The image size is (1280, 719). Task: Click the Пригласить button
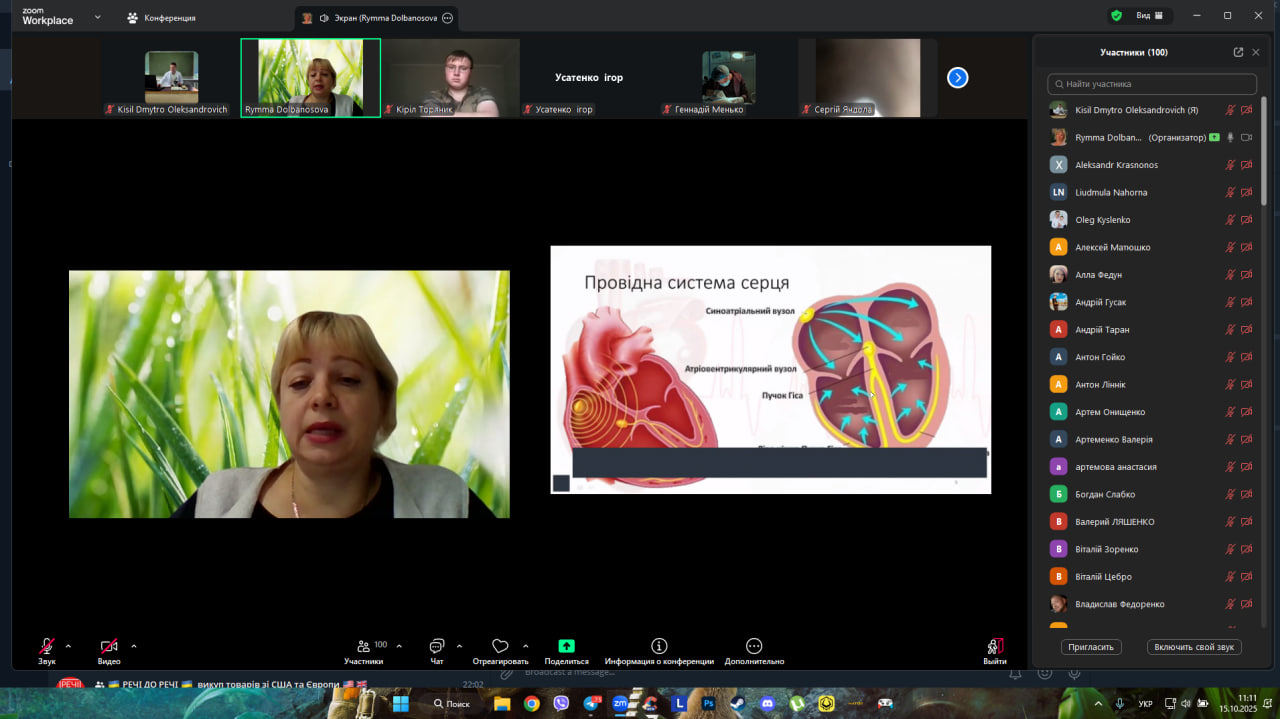click(1090, 647)
